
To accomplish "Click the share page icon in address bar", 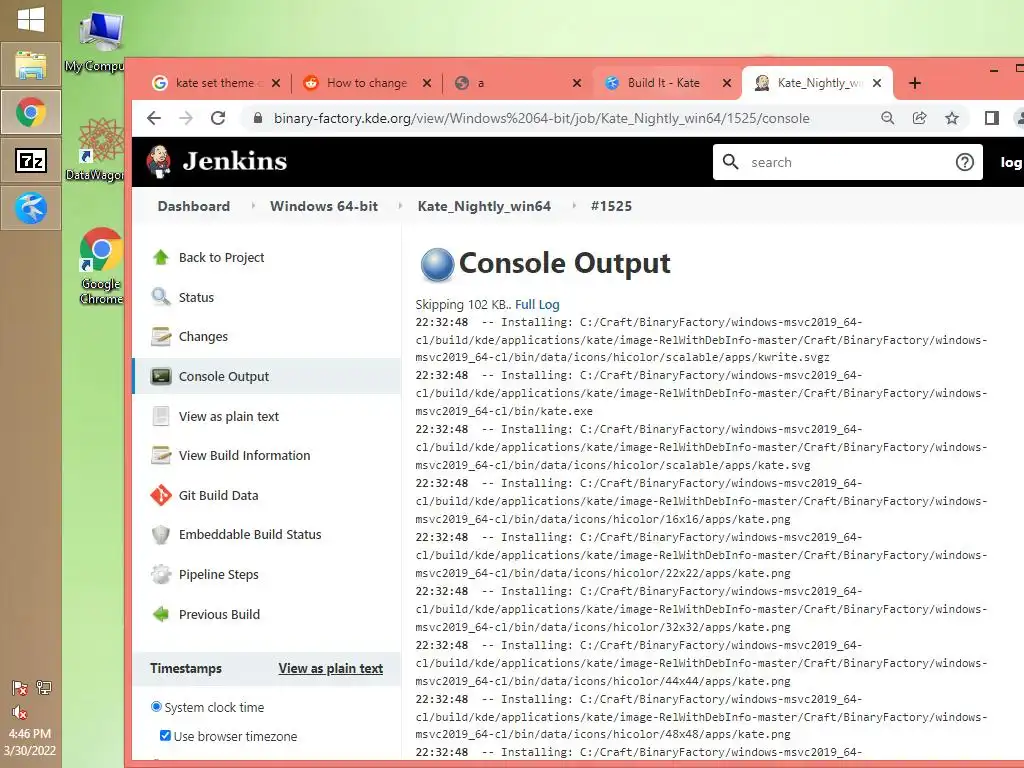I will [x=920, y=118].
